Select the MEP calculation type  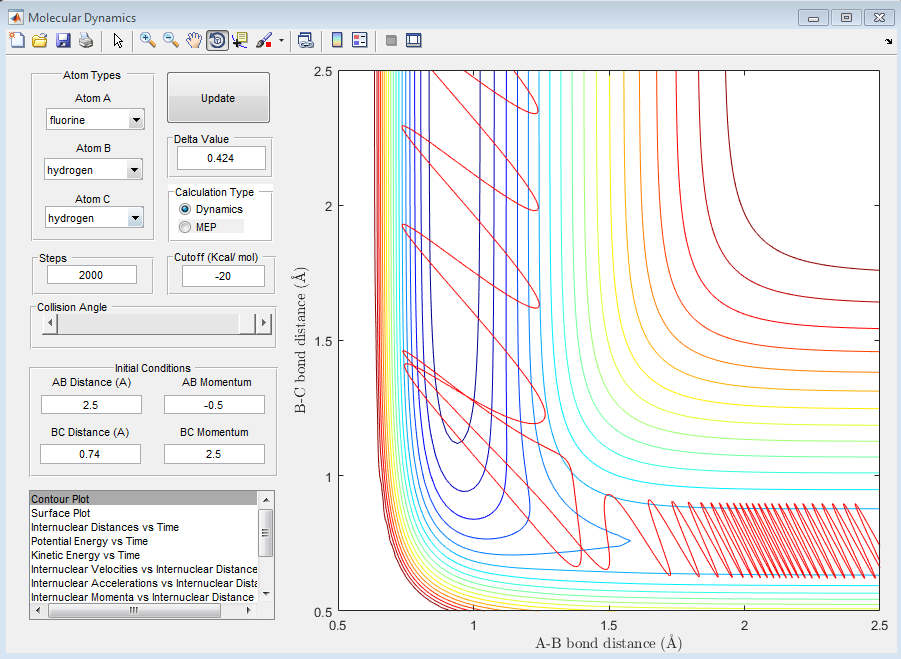(x=185, y=227)
